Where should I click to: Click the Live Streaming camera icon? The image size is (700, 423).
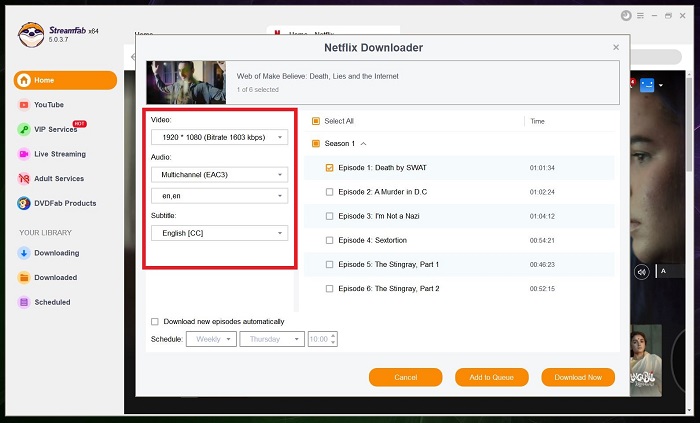coord(24,154)
